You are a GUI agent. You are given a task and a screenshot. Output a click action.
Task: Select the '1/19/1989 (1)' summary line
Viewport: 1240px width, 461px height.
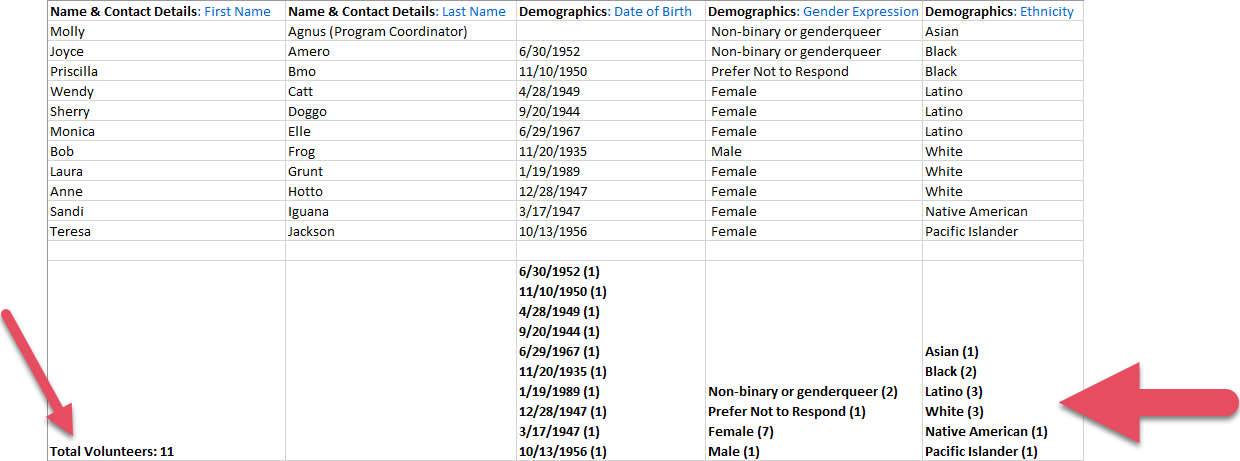click(x=559, y=391)
